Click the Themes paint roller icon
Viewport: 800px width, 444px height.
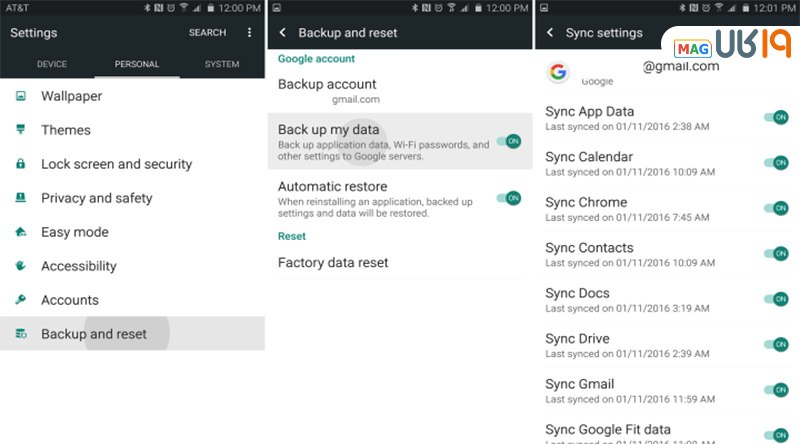[20, 130]
